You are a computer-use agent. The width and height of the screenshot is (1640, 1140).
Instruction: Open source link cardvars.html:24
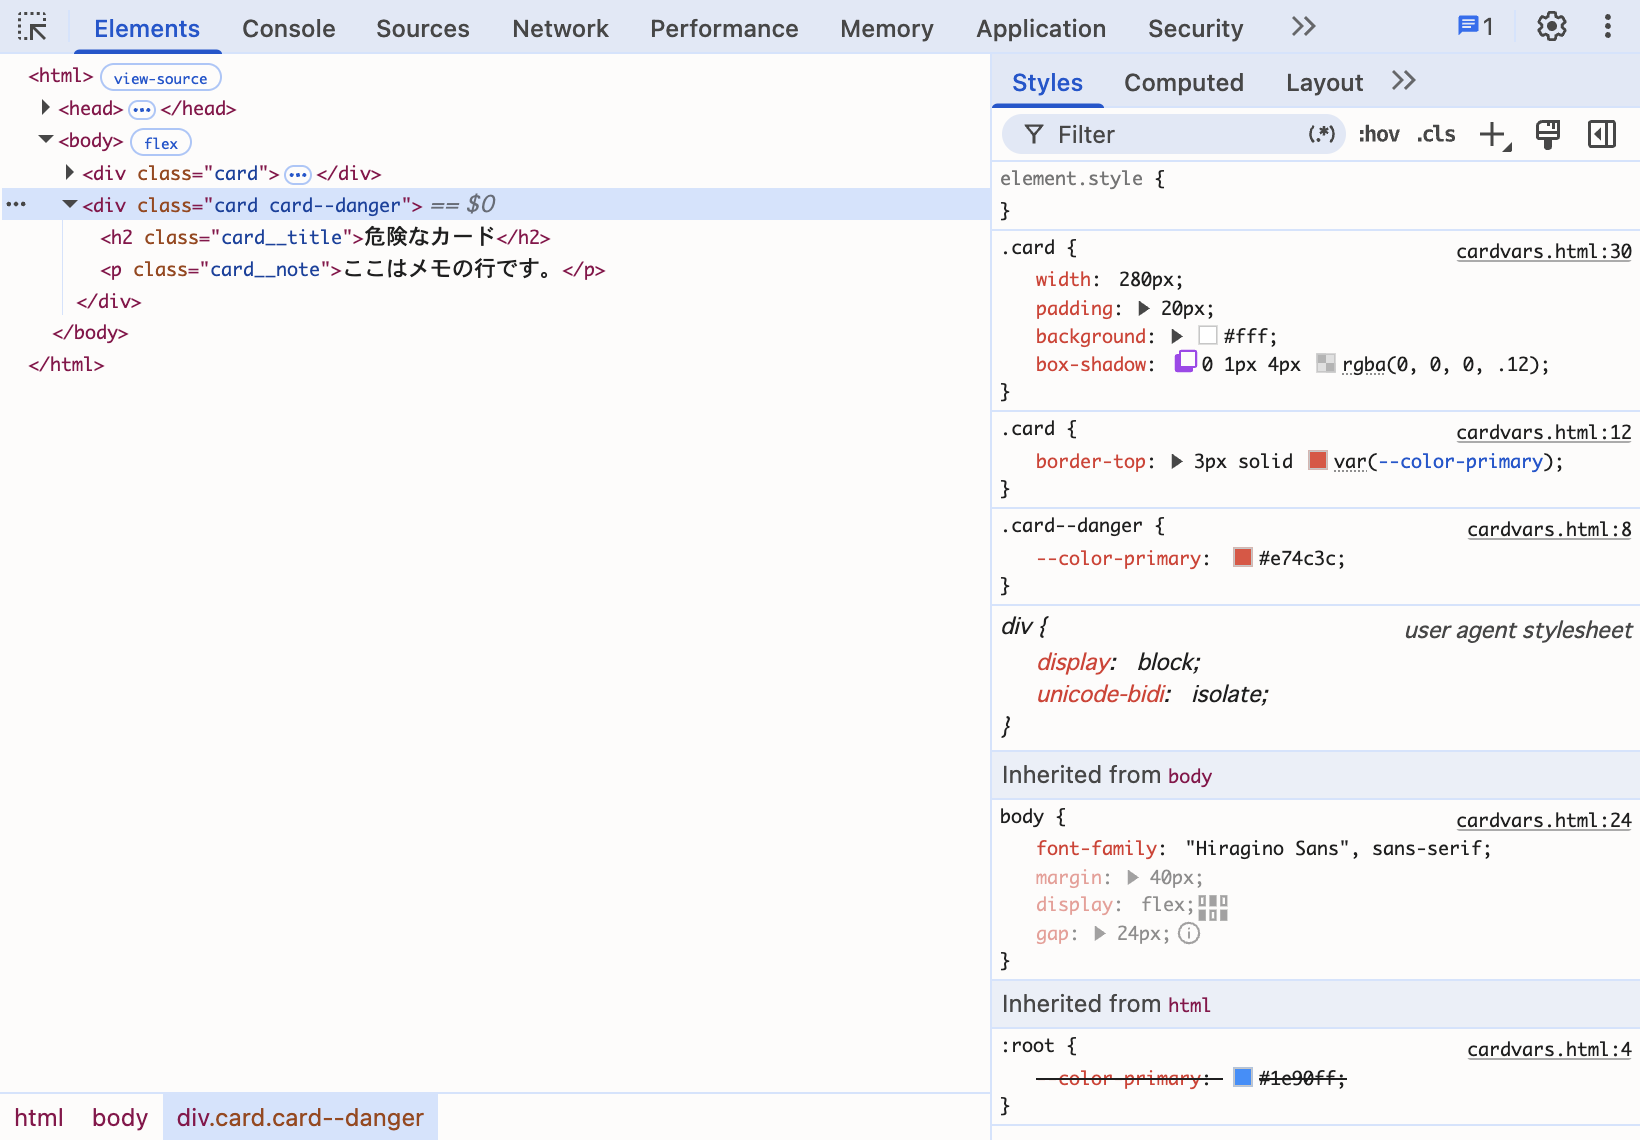pos(1543,820)
